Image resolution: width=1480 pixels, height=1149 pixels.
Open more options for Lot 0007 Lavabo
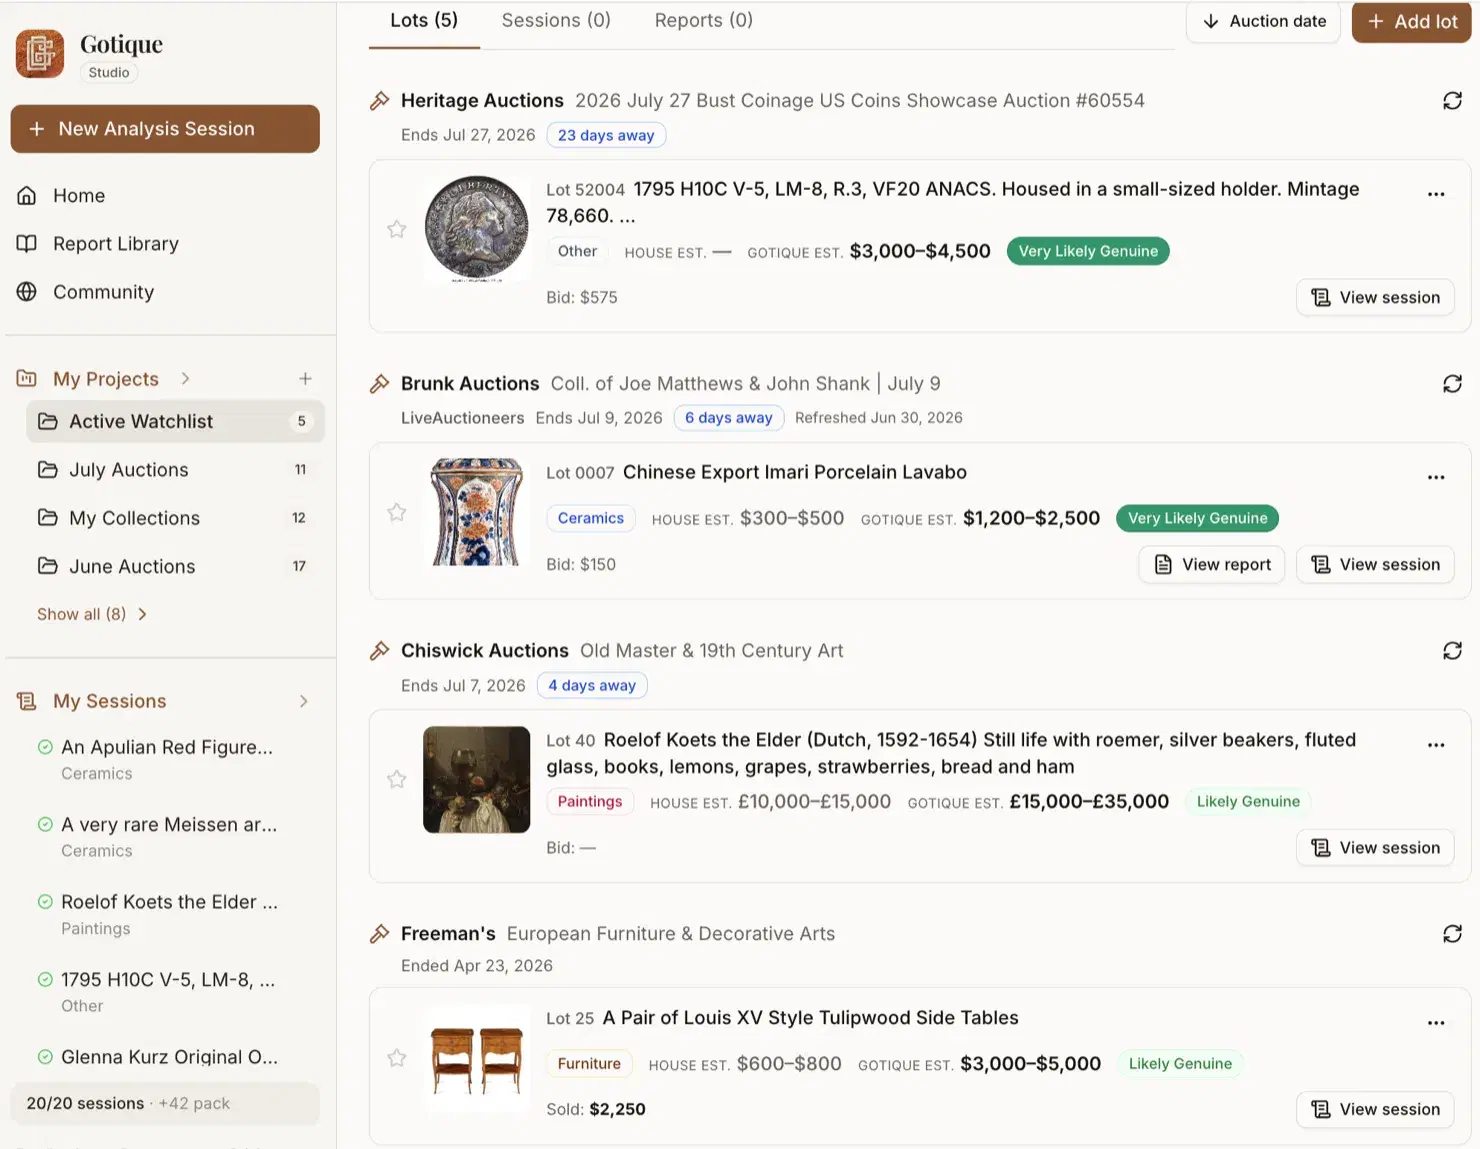point(1436,477)
